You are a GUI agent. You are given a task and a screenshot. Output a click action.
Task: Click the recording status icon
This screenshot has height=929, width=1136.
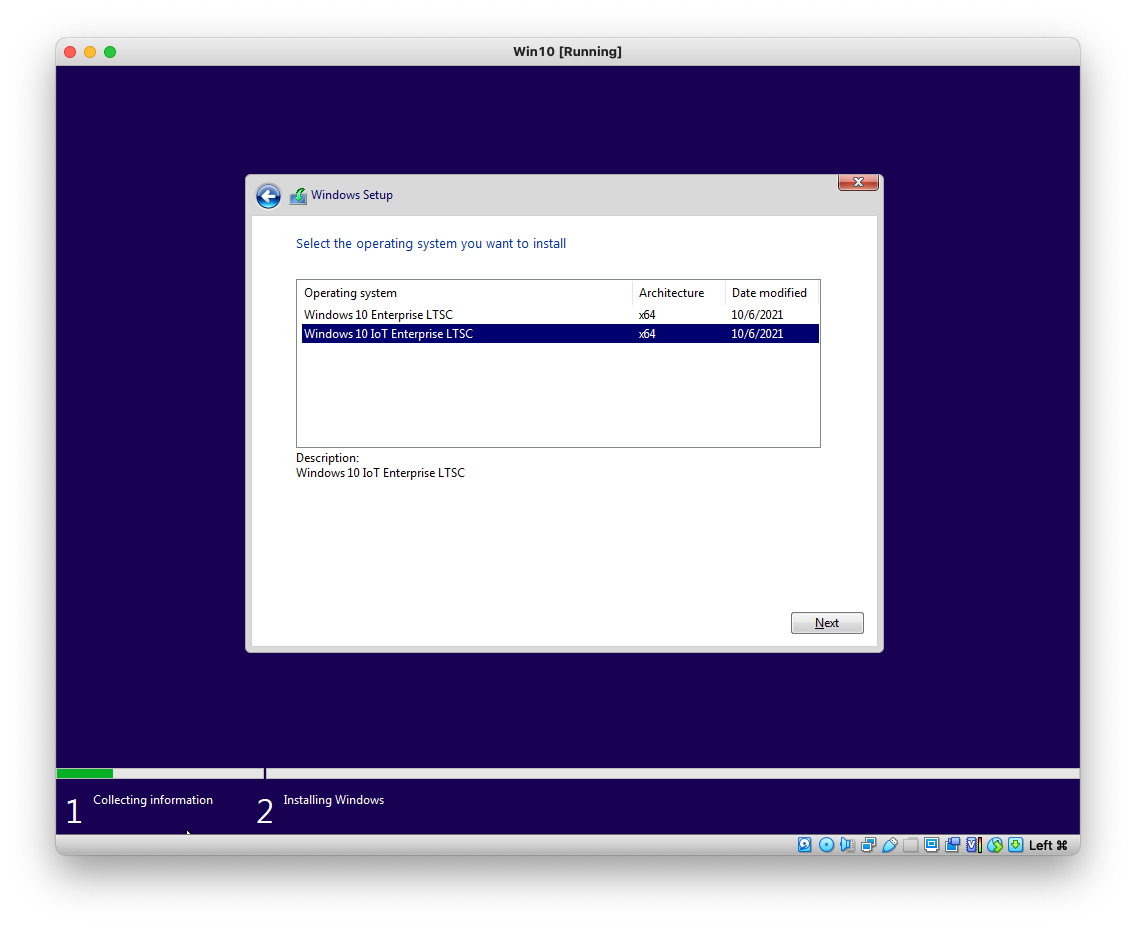[953, 845]
